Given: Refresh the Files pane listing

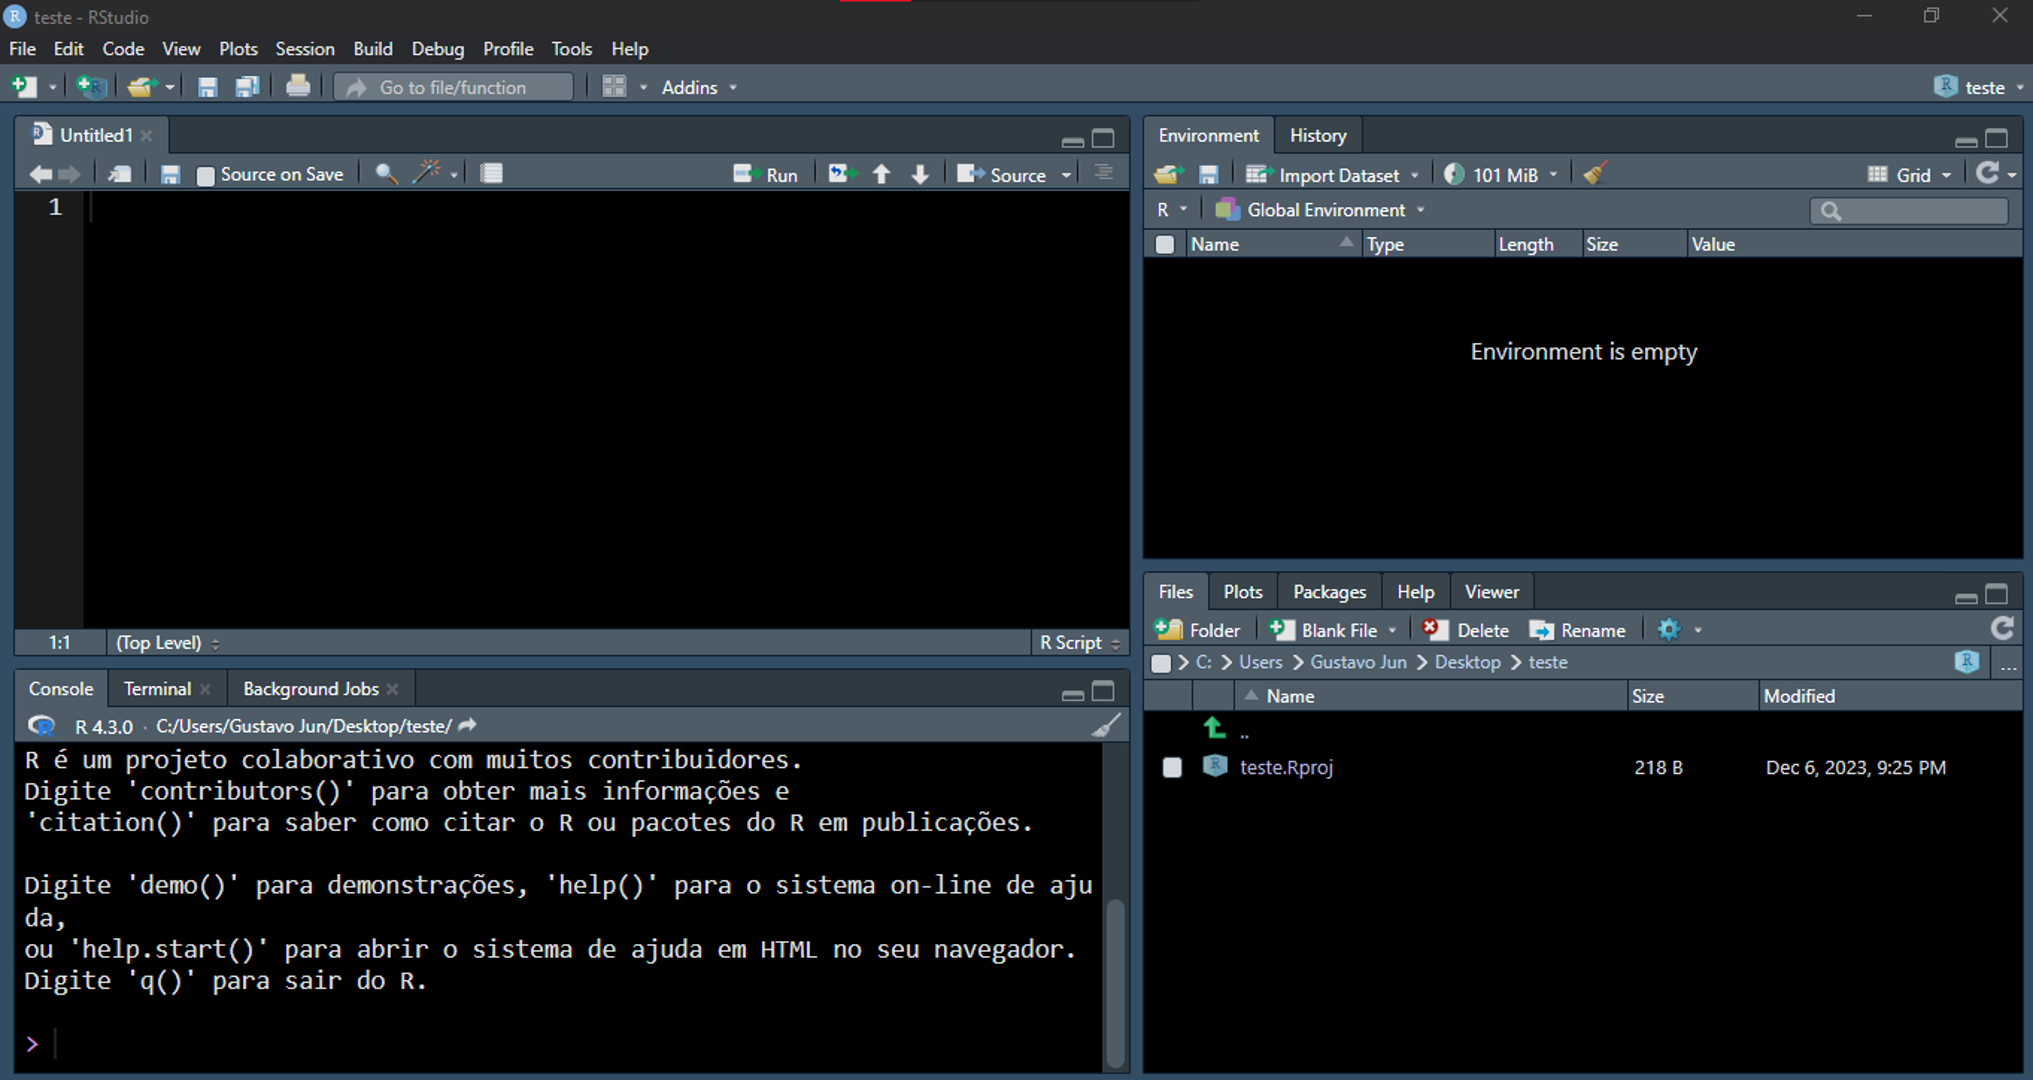Looking at the screenshot, I should click(x=2002, y=628).
